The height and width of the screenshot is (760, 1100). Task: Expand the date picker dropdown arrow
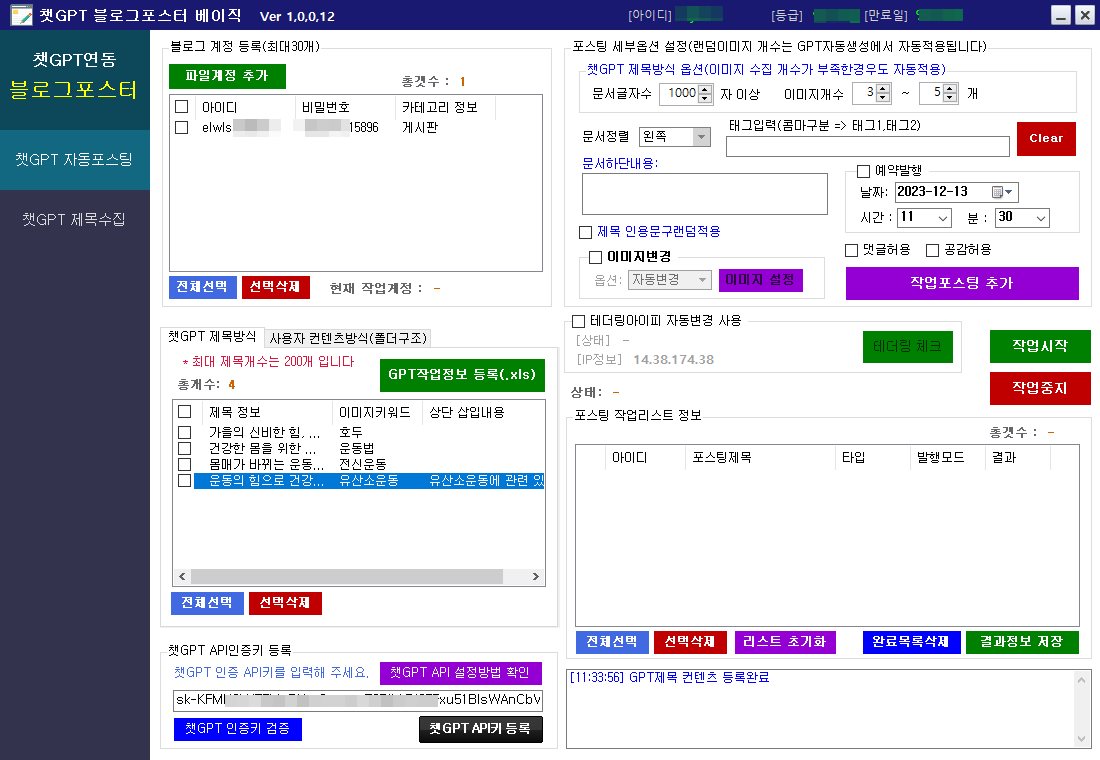pos(1010,192)
